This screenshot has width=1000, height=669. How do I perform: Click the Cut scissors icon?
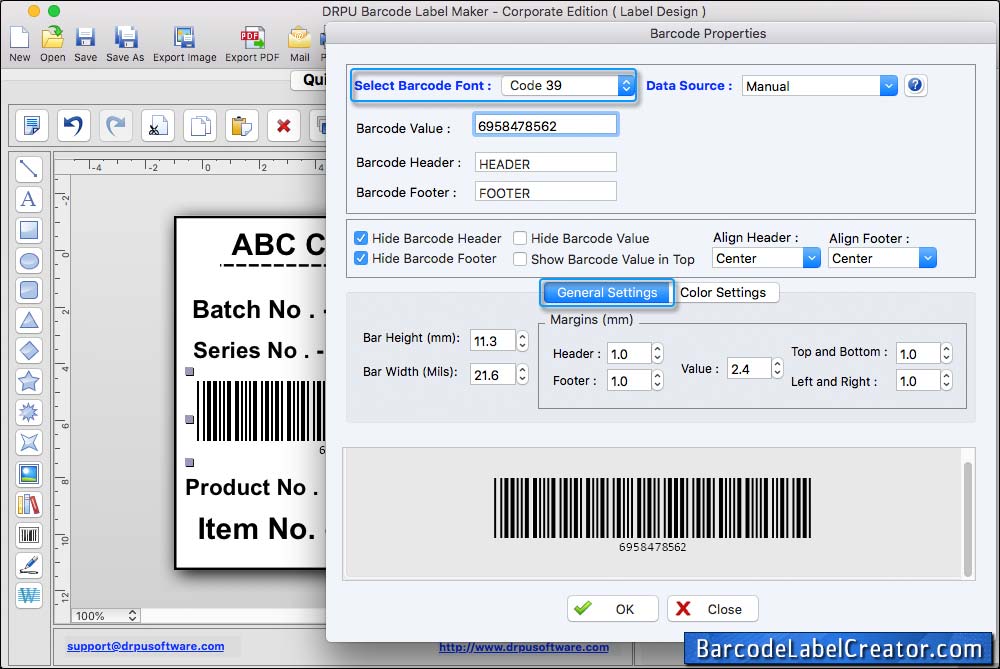click(x=158, y=125)
